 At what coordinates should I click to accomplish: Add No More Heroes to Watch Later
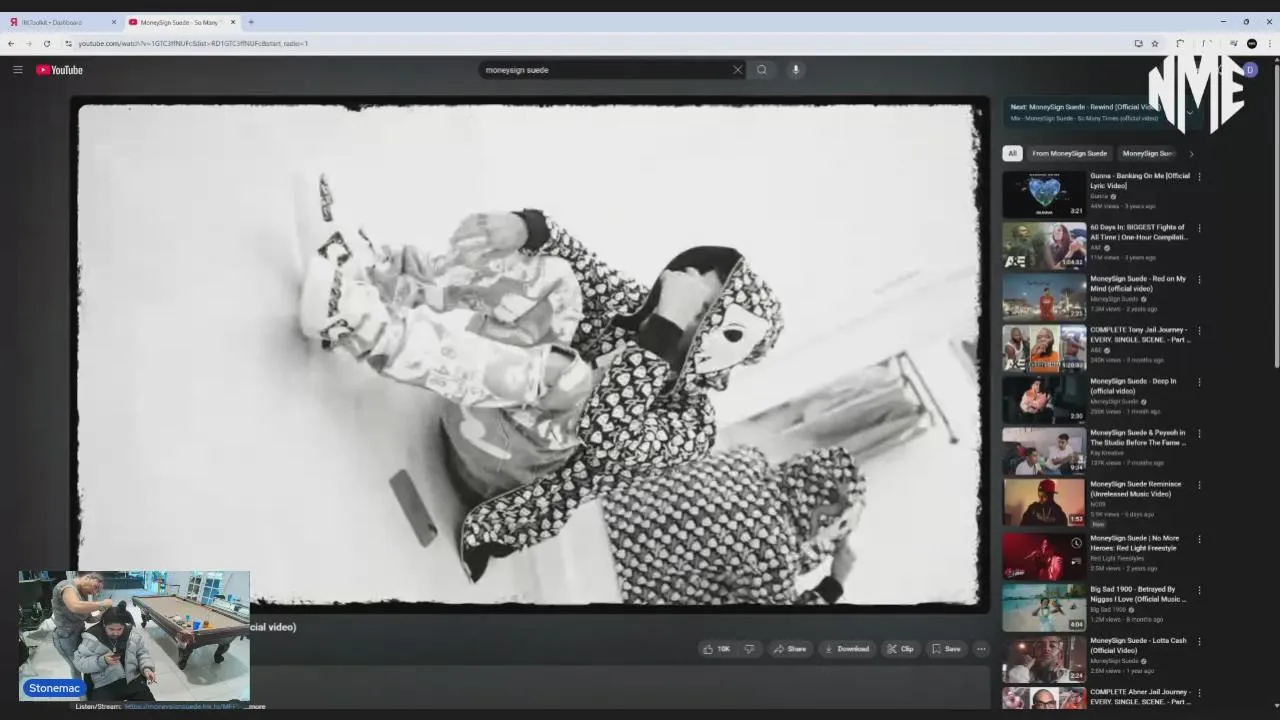1076,543
